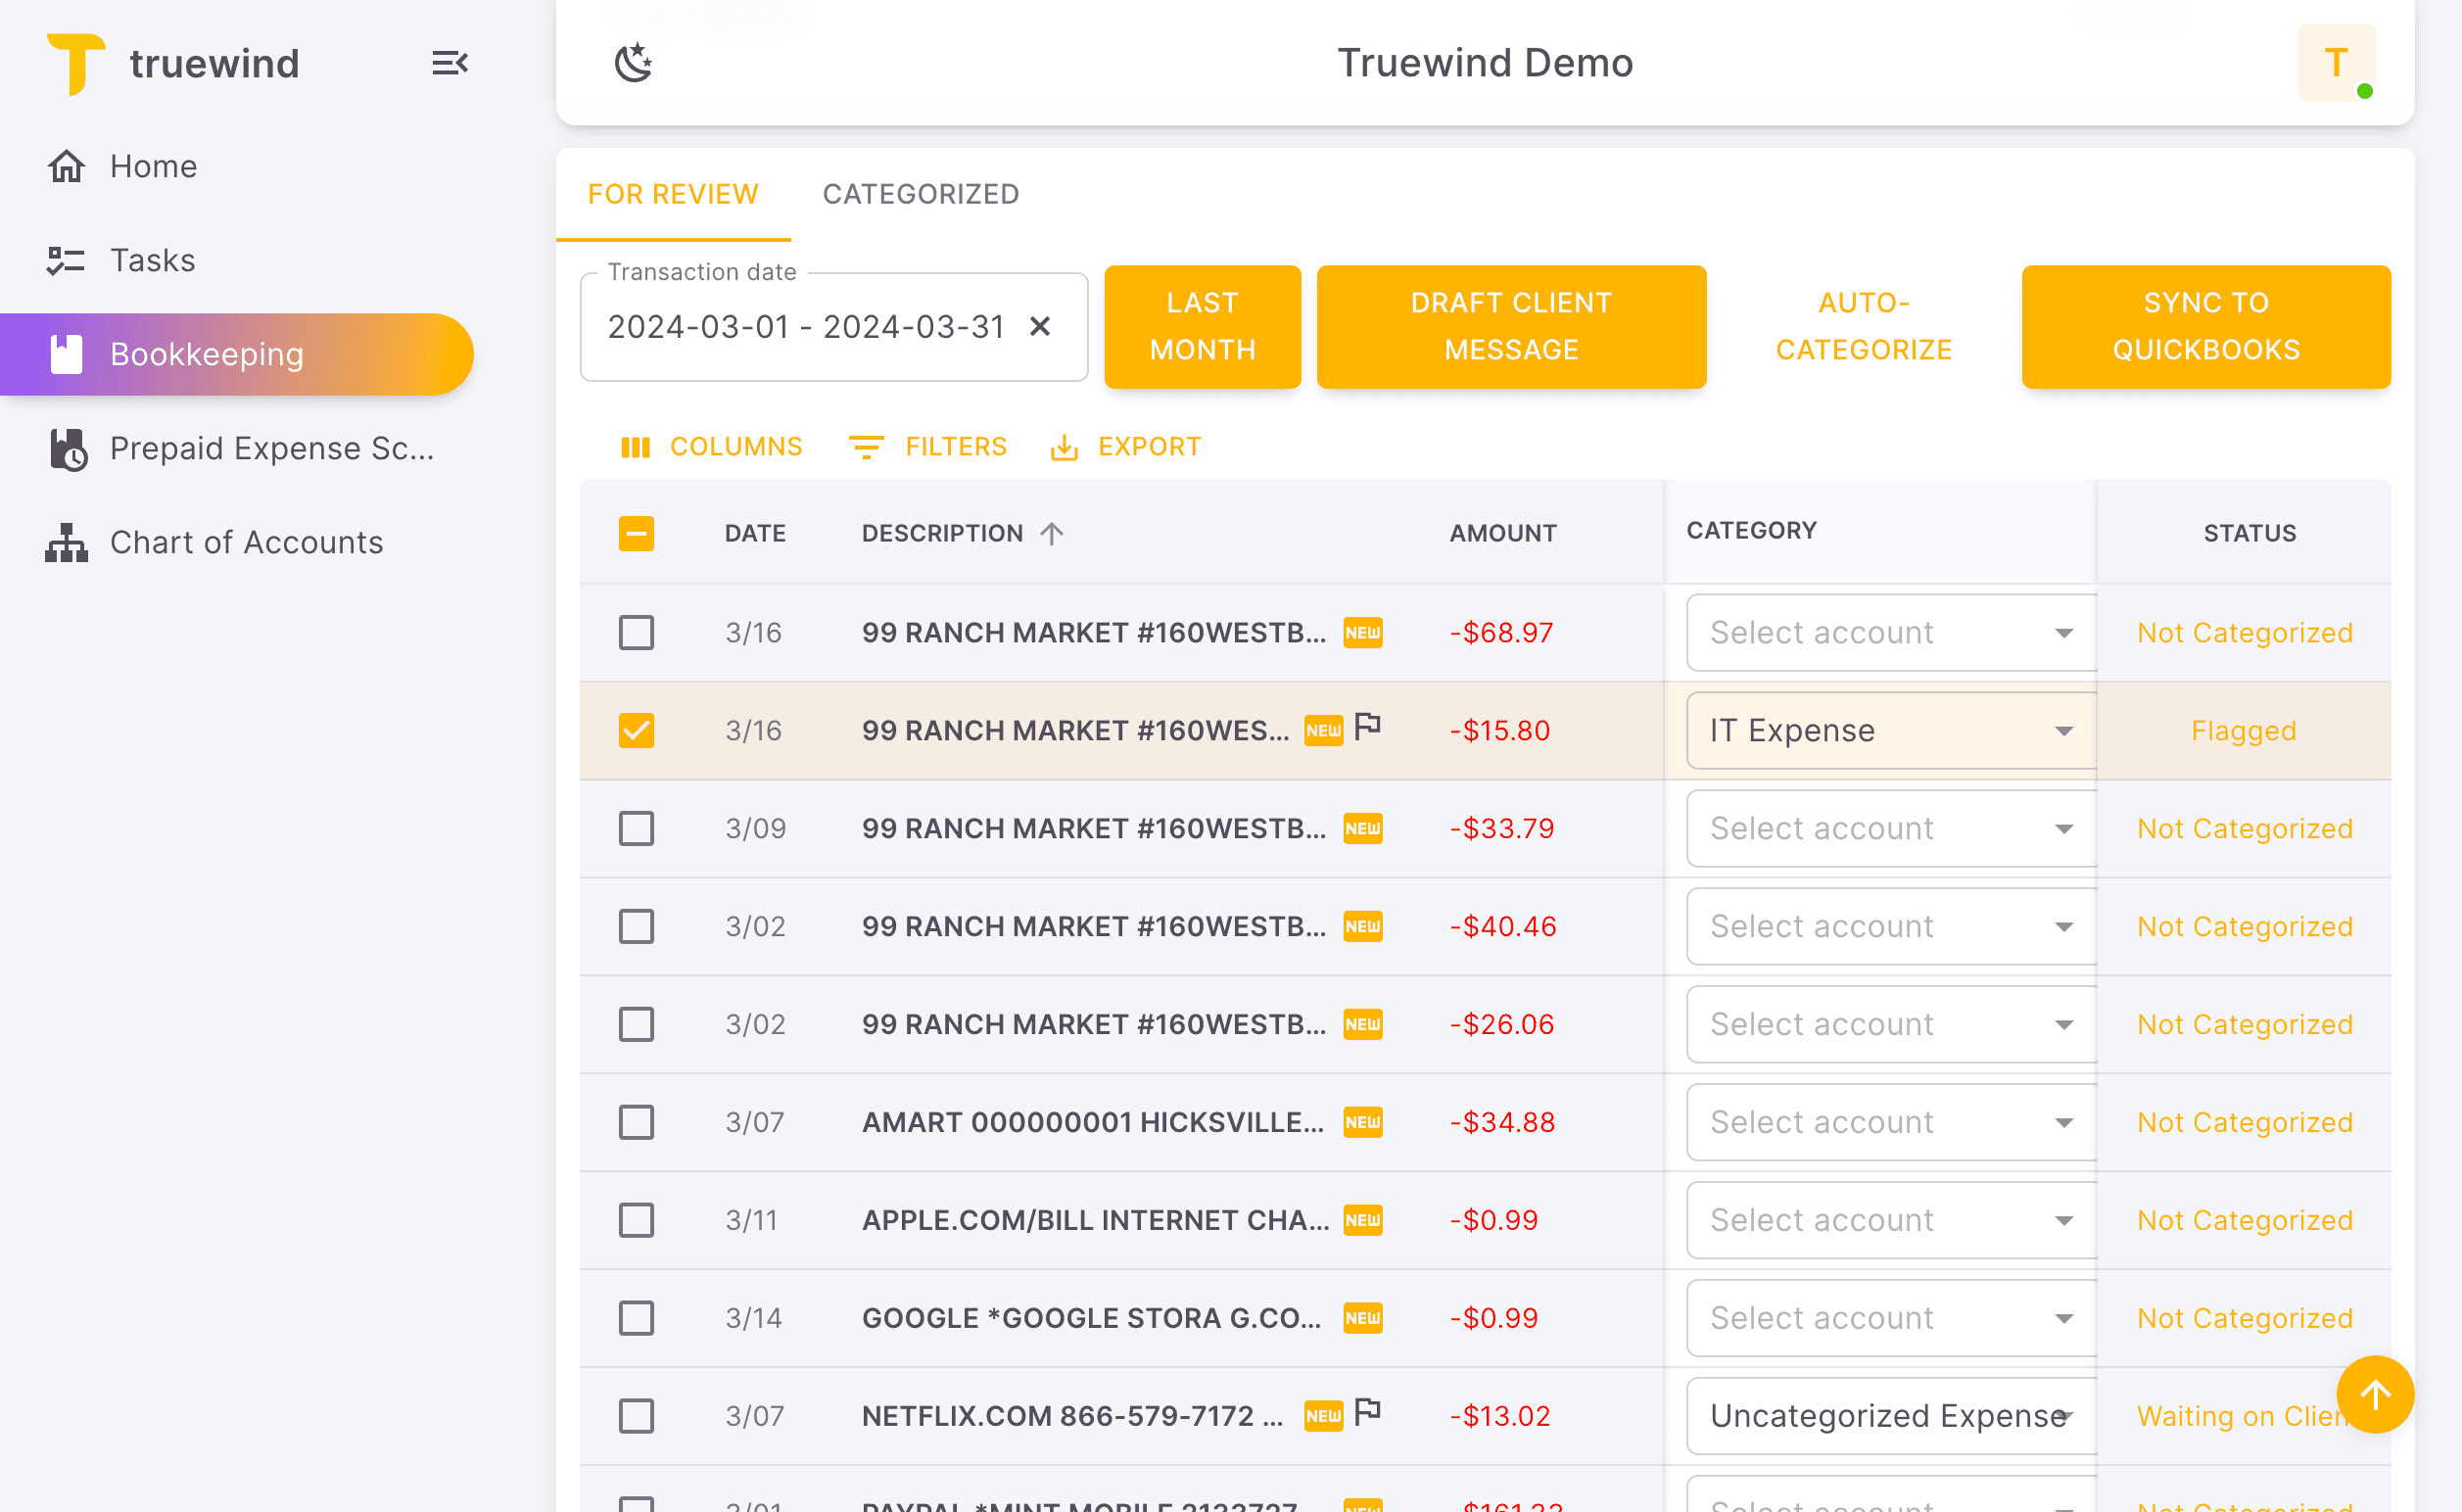Image resolution: width=2462 pixels, height=1512 pixels.
Task: Open the Columns panel
Action: coord(712,446)
